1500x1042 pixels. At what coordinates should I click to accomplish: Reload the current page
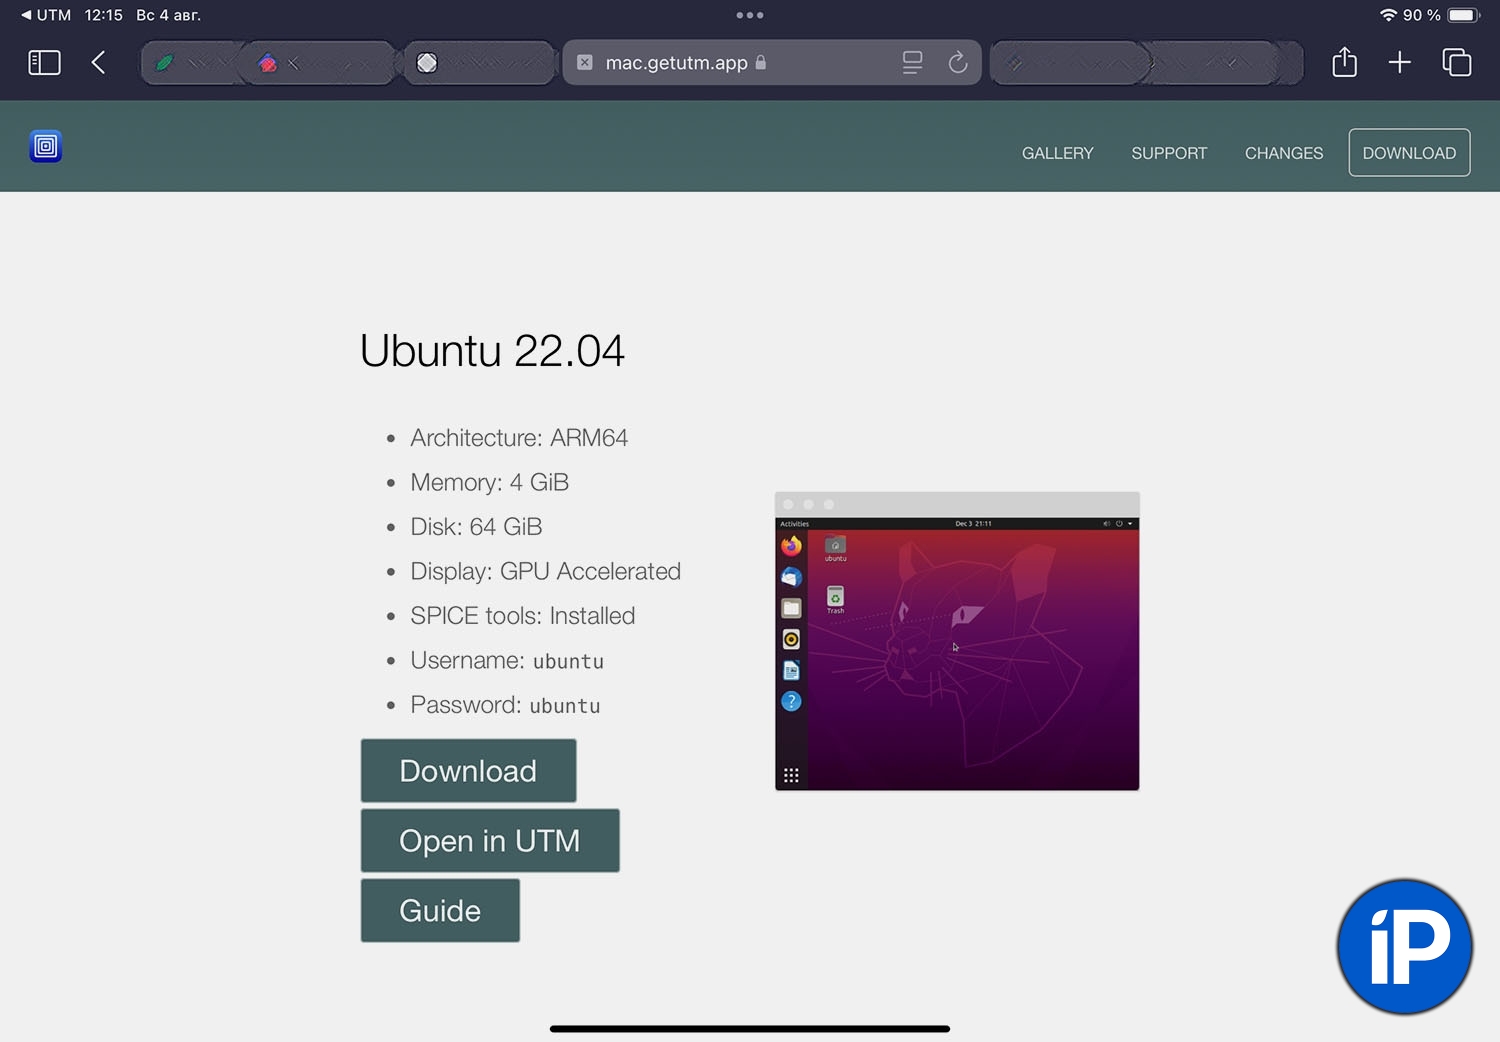tap(957, 63)
